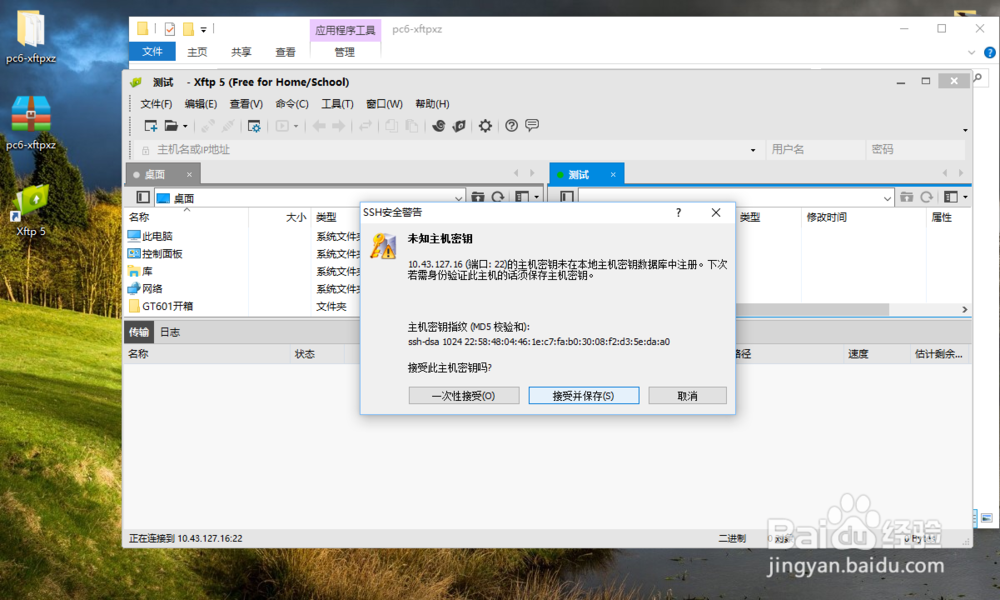Image resolution: width=1000 pixels, height=600 pixels.
Task: Open Options with the gear icon
Action: pyautogui.click(x=485, y=126)
